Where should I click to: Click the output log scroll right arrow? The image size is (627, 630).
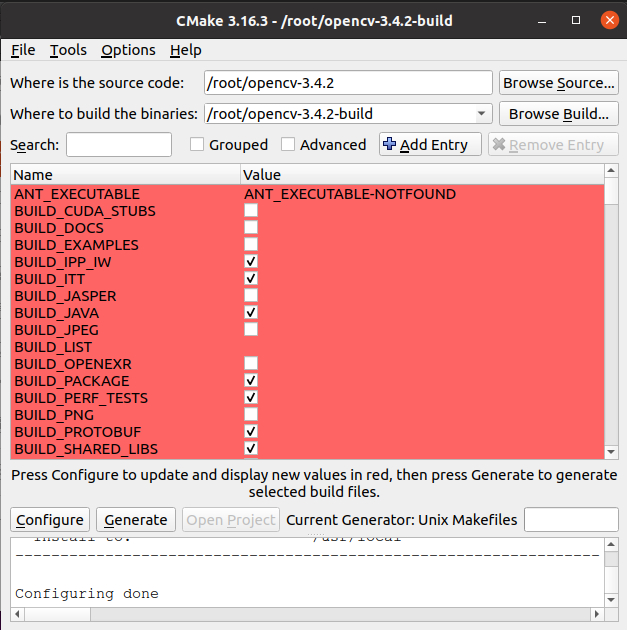596,614
